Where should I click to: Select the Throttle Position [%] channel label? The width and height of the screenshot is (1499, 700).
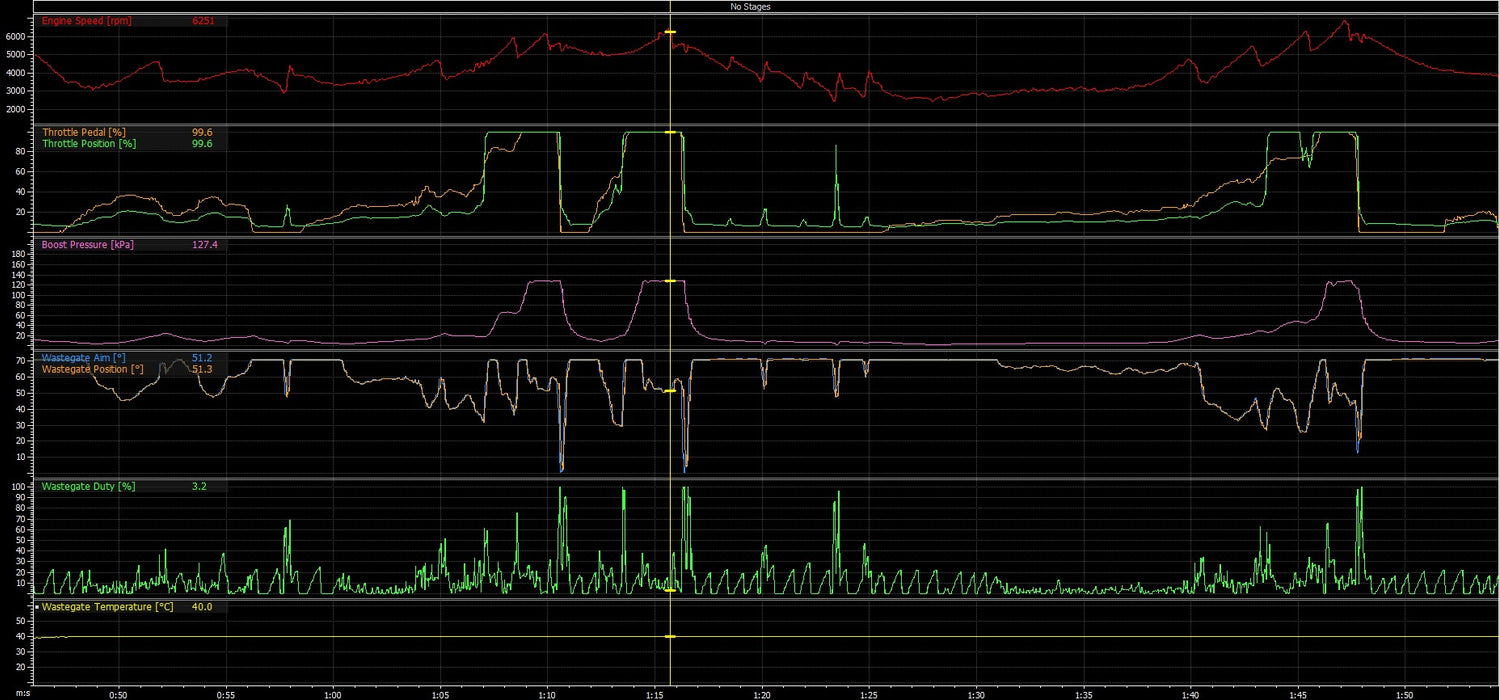(x=91, y=144)
